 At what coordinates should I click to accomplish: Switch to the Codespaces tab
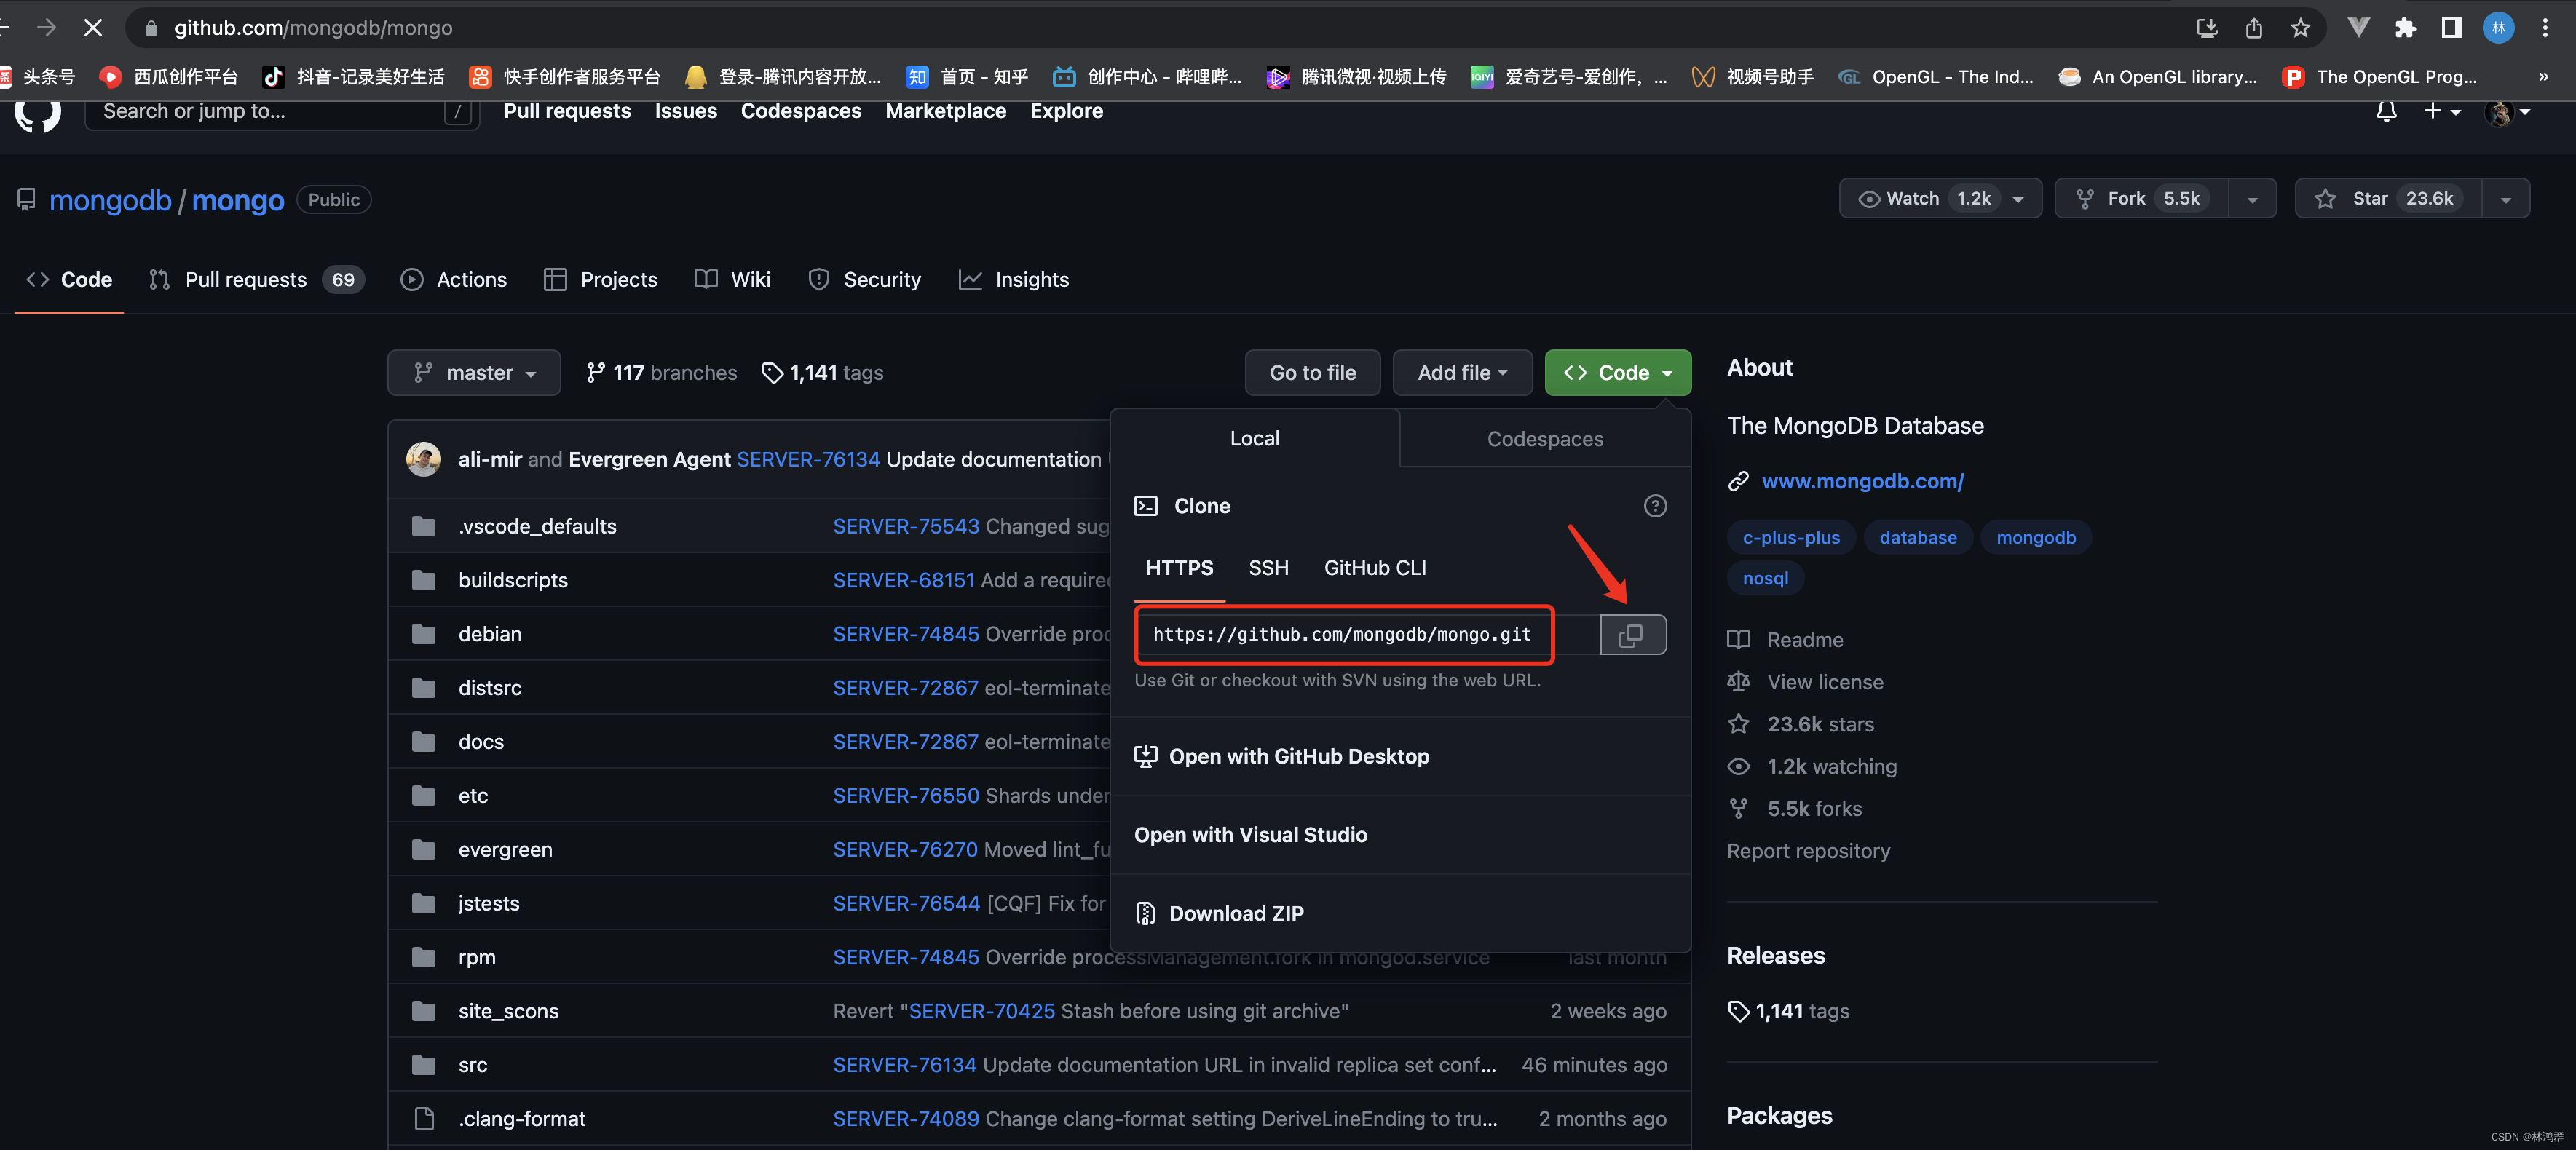1544,439
